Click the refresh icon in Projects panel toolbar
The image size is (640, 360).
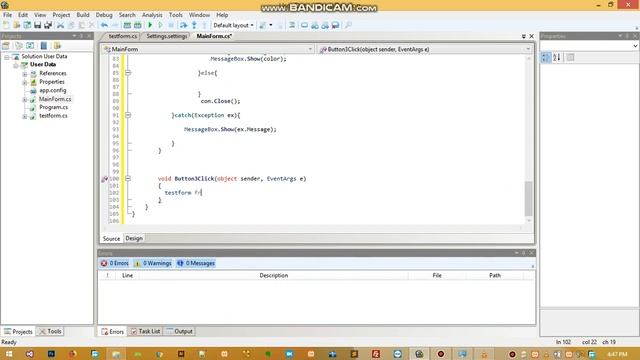tap(30, 46)
